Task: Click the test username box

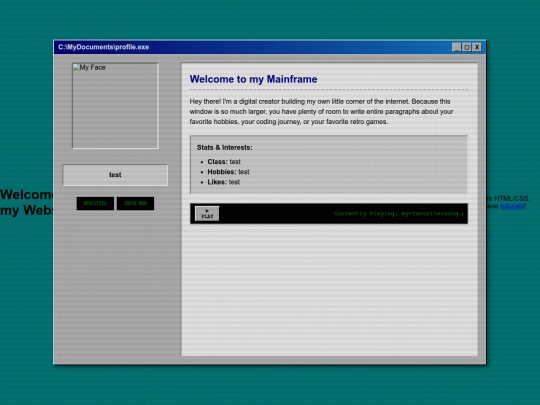Action: (x=115, y=175)
